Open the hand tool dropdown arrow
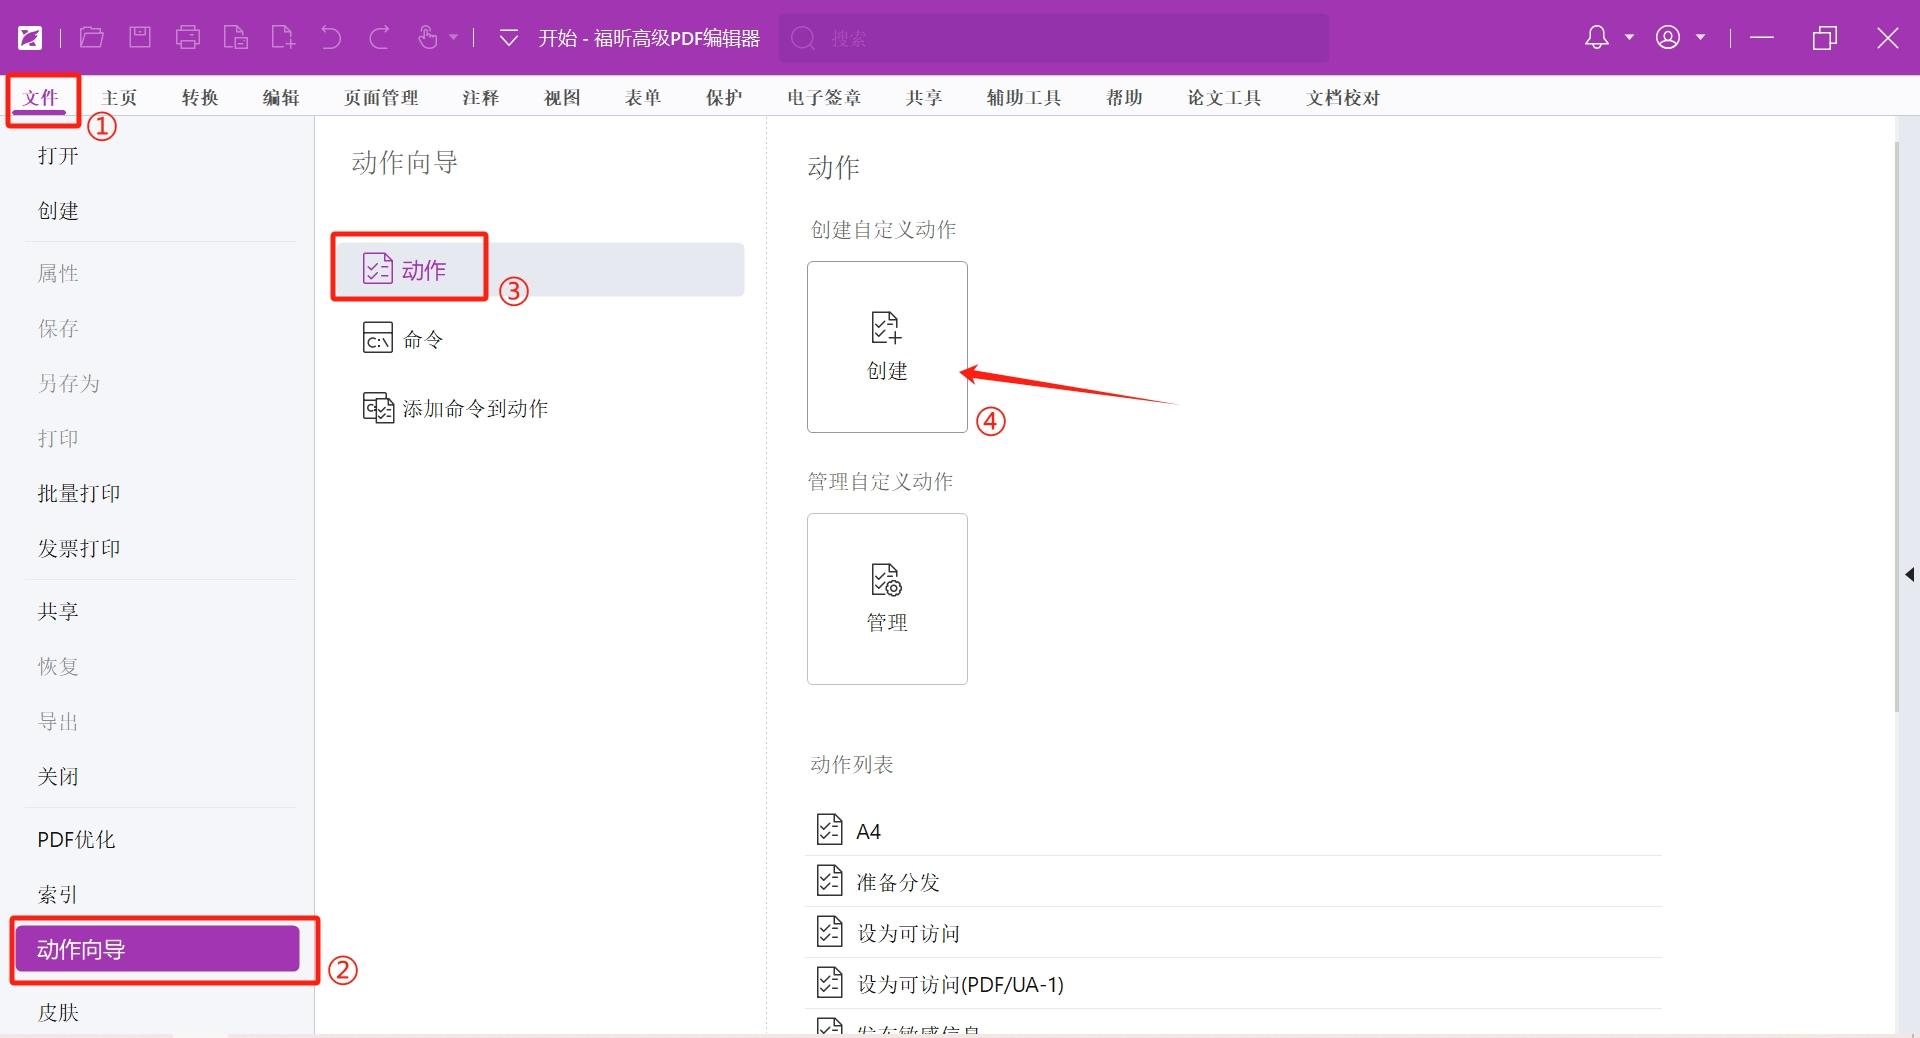The width and height of the screenshot is (1920, 1038). (453, 38)
